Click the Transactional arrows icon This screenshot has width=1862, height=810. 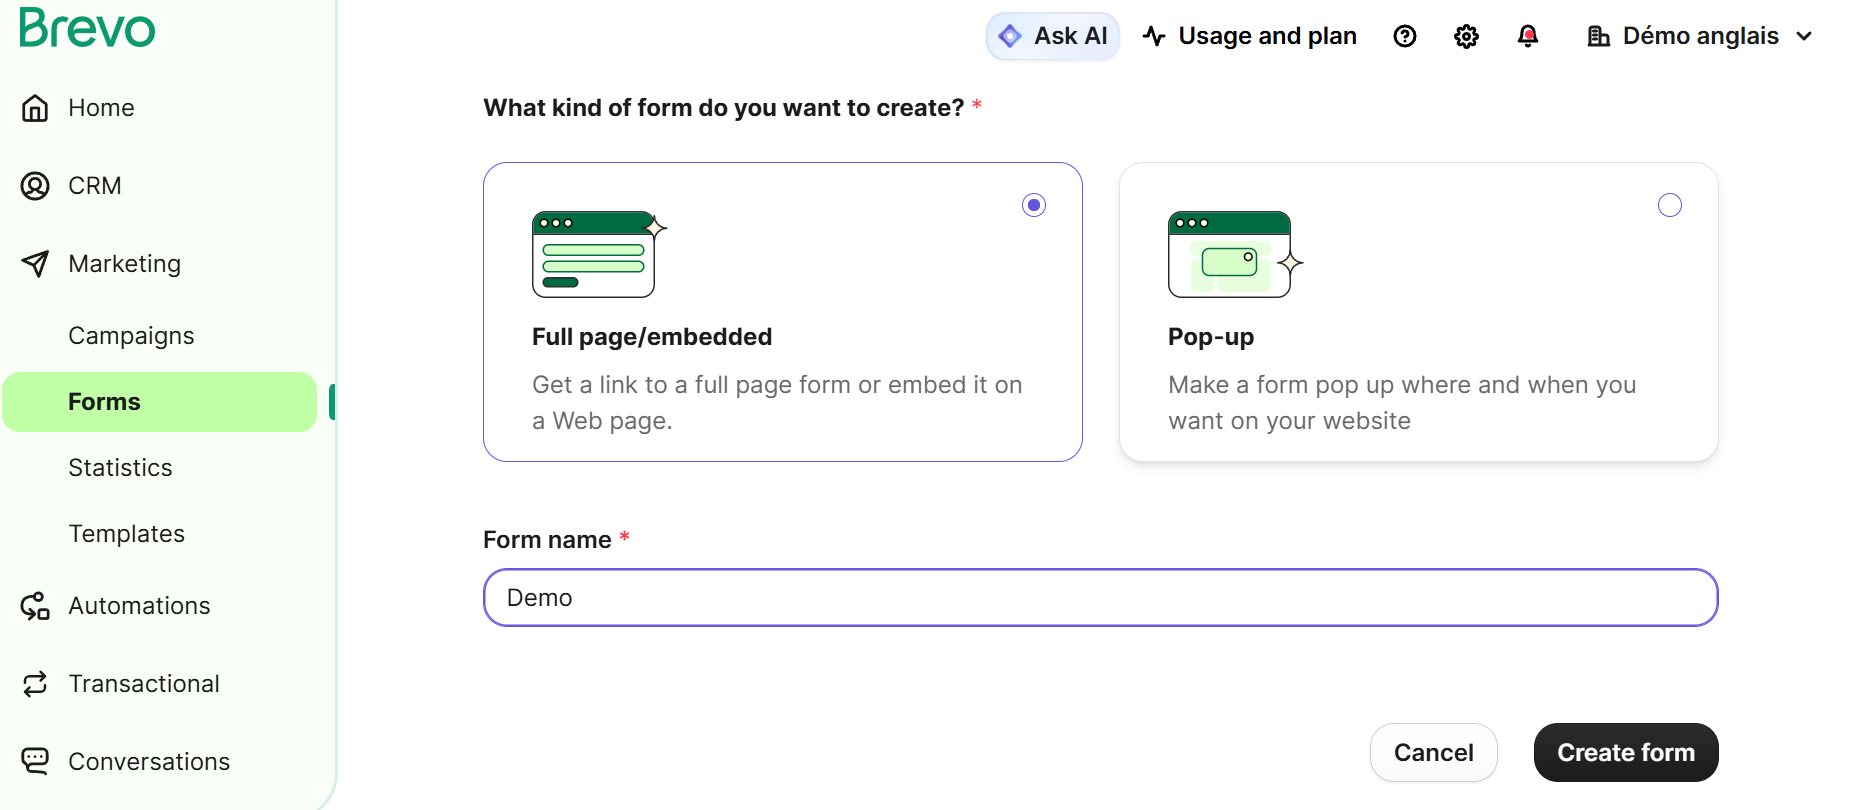35,684
